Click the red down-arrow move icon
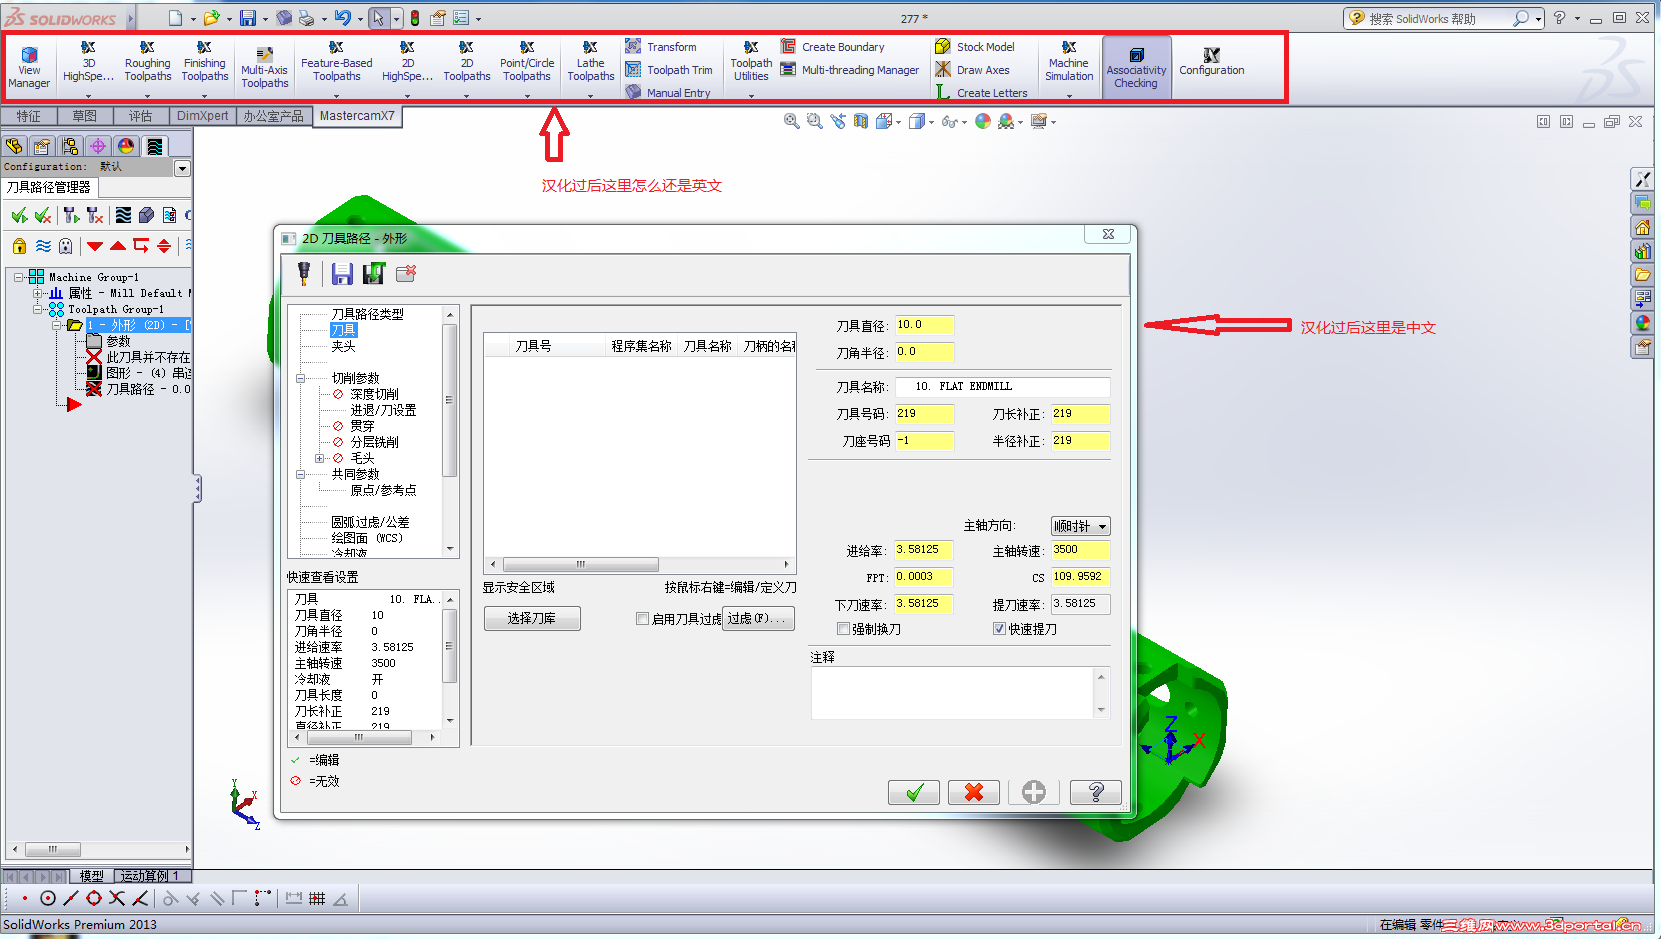 [95, 246]
